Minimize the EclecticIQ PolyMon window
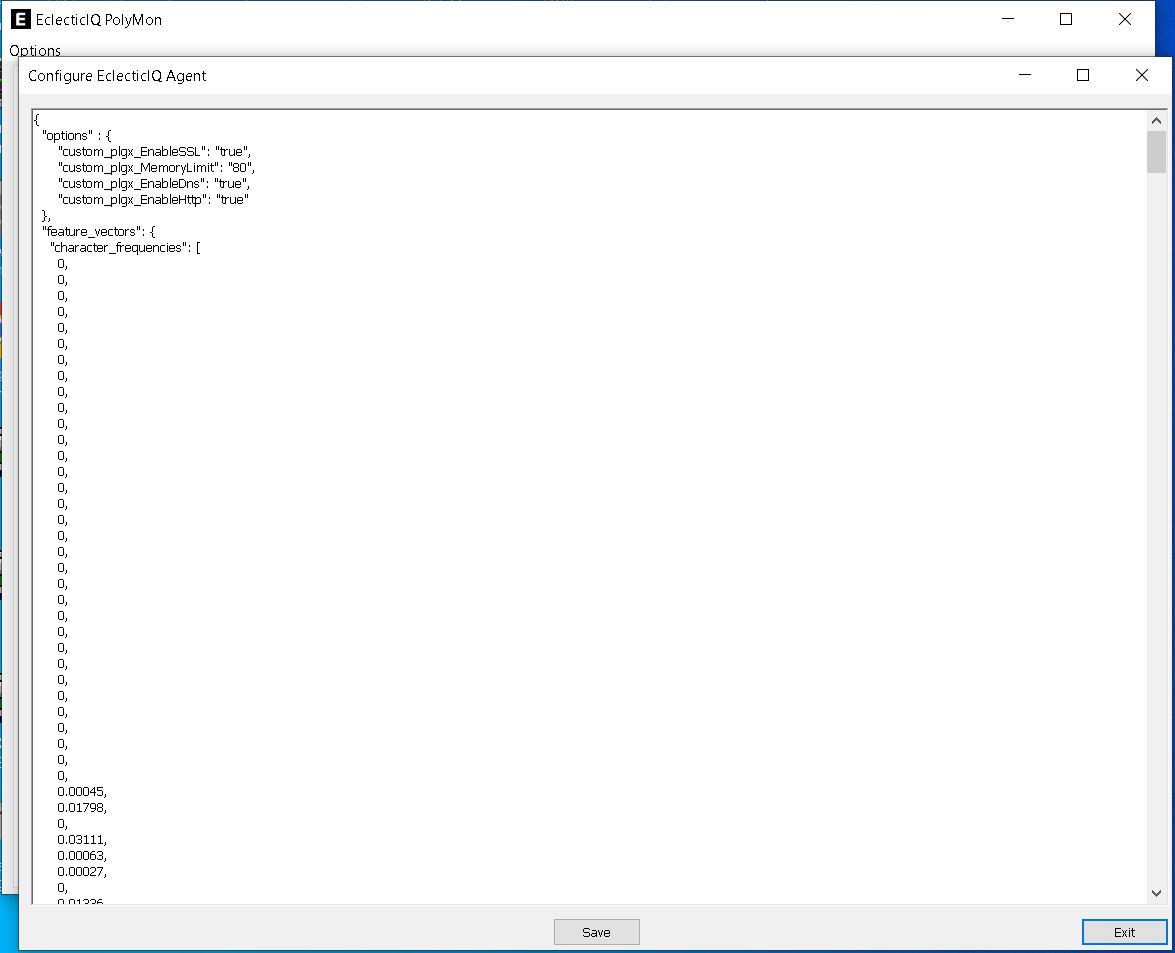Viewport: 1175px width, 953px height. point(1007,19)
